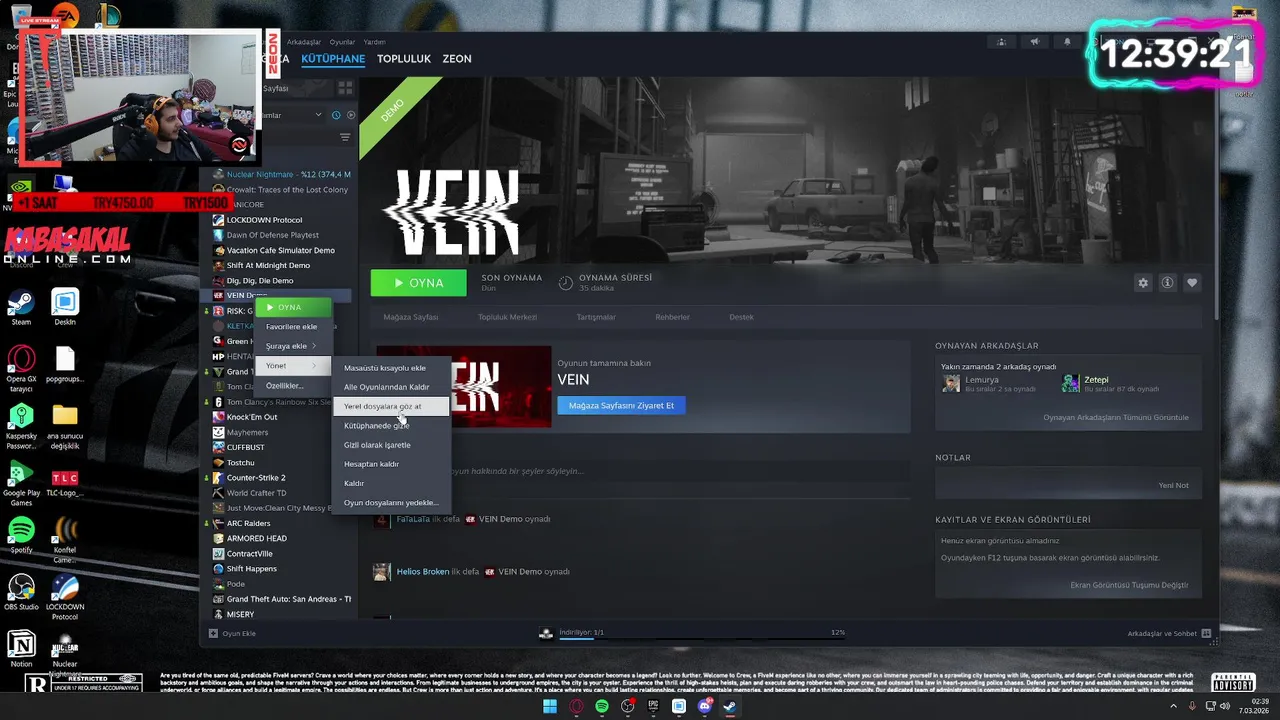This screenshot has width=1280, height=720.
Task: Click the Arkadaşlar ve Sohbet chat icon
Action: pos(1206,633)
